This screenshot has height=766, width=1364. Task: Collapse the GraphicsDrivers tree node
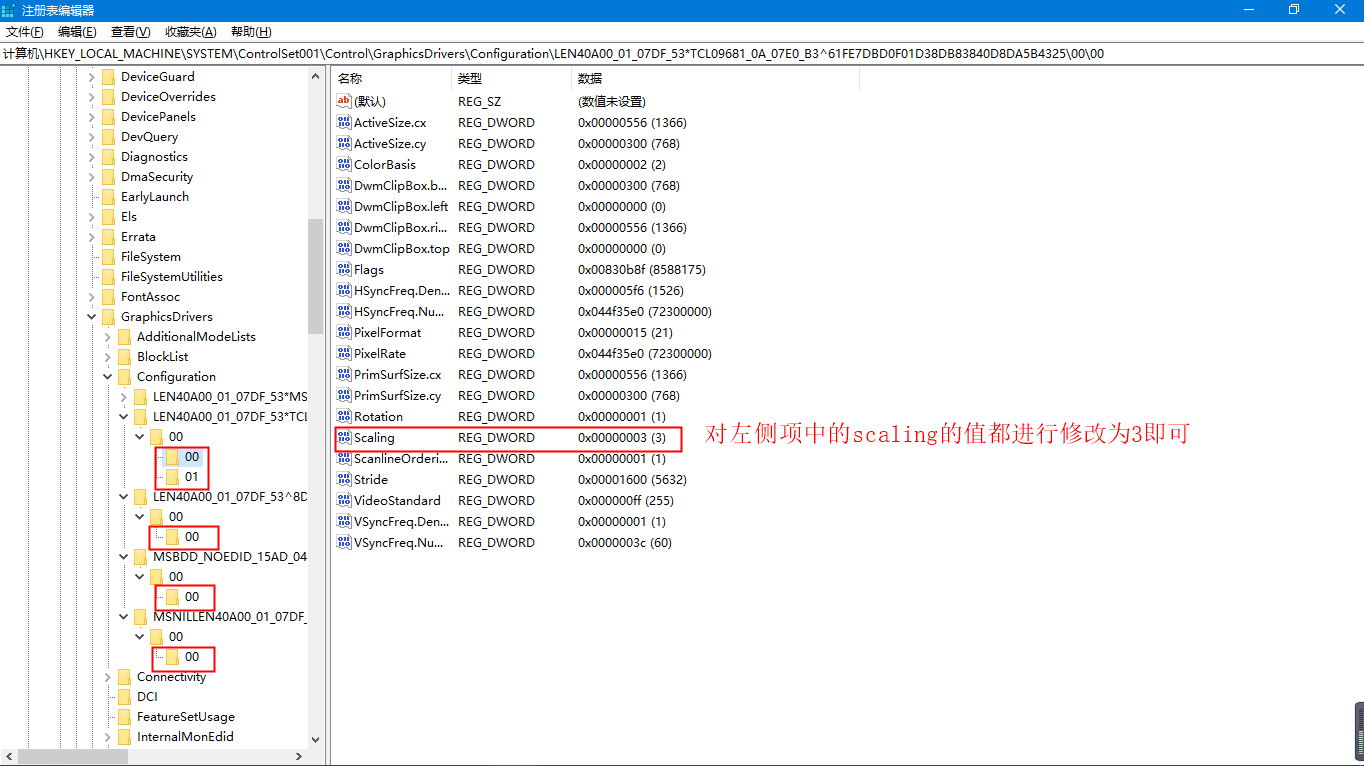pyautogui.click(x=92, y=317)
